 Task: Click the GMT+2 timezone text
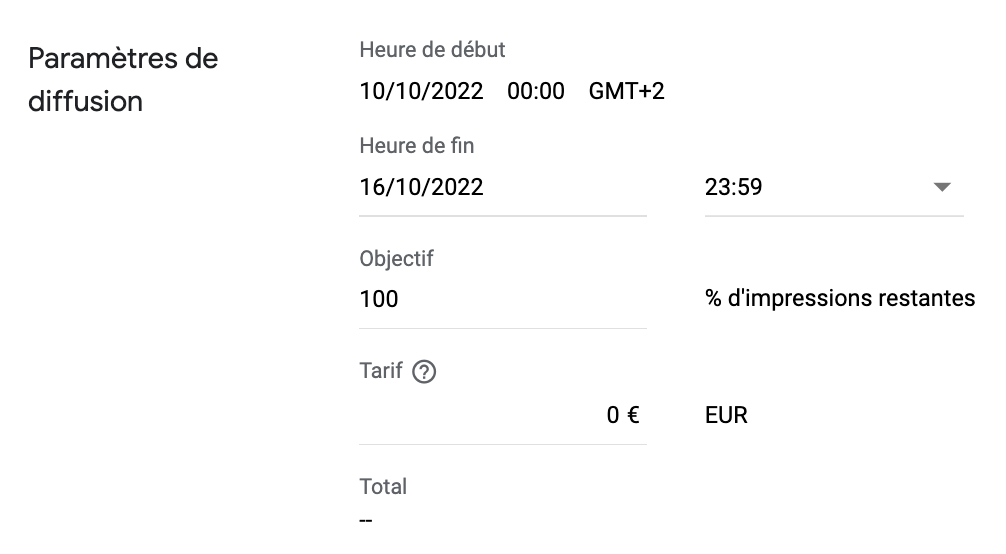pyautogui.click(x=626, y=91)
